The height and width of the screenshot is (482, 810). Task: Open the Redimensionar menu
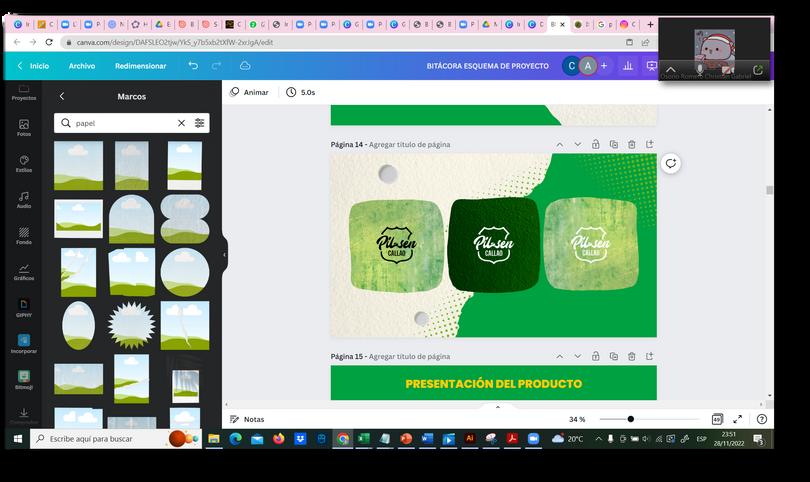tap(141, 66)
